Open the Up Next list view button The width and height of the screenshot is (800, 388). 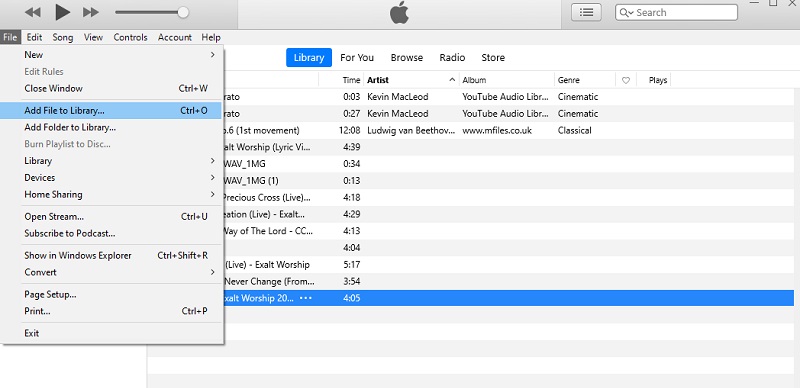[x=586, y=12]
